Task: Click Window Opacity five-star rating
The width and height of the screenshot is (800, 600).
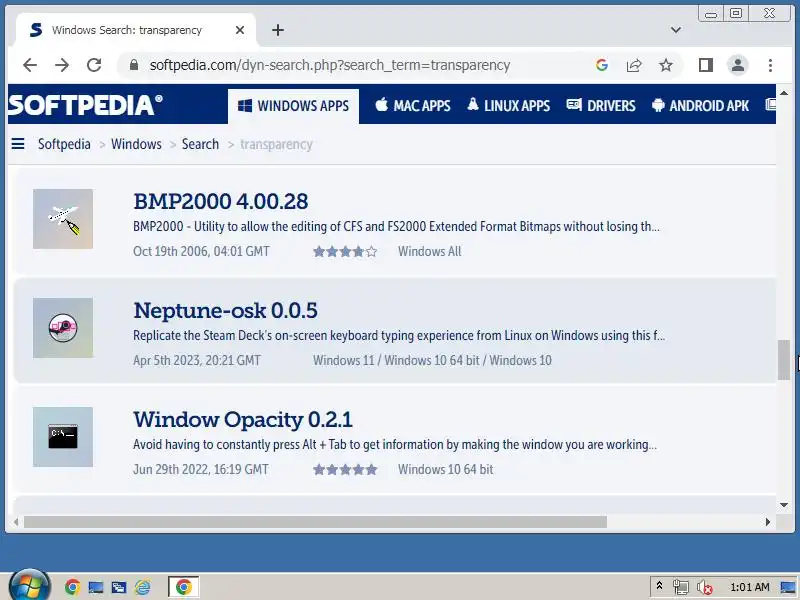Action: [x=345, y=469]
